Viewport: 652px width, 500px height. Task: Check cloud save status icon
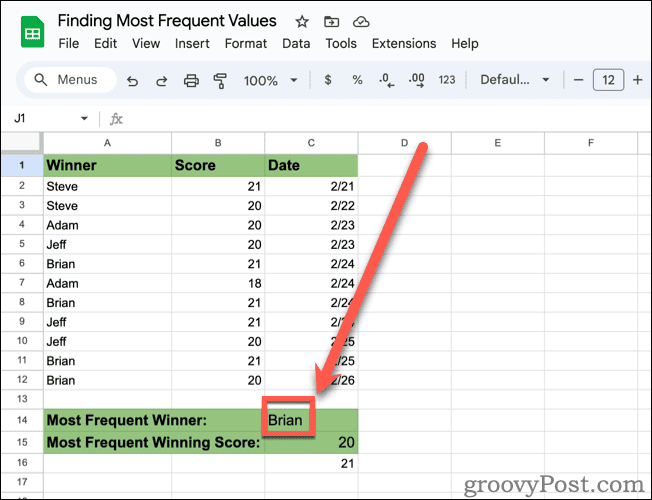(361, 22)
